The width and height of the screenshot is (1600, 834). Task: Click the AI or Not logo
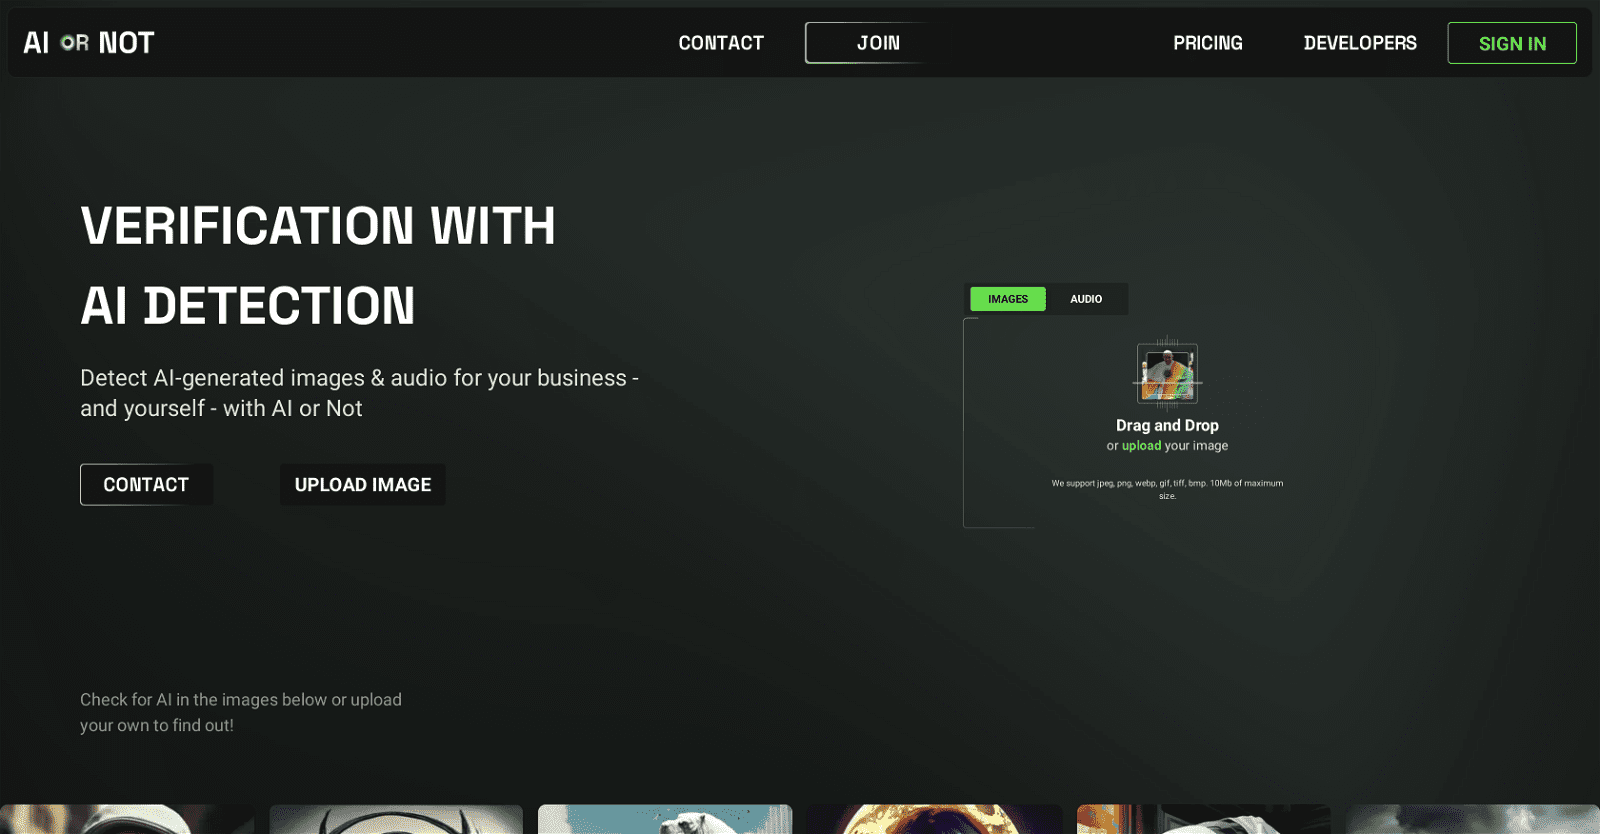[x=89, y=43]
